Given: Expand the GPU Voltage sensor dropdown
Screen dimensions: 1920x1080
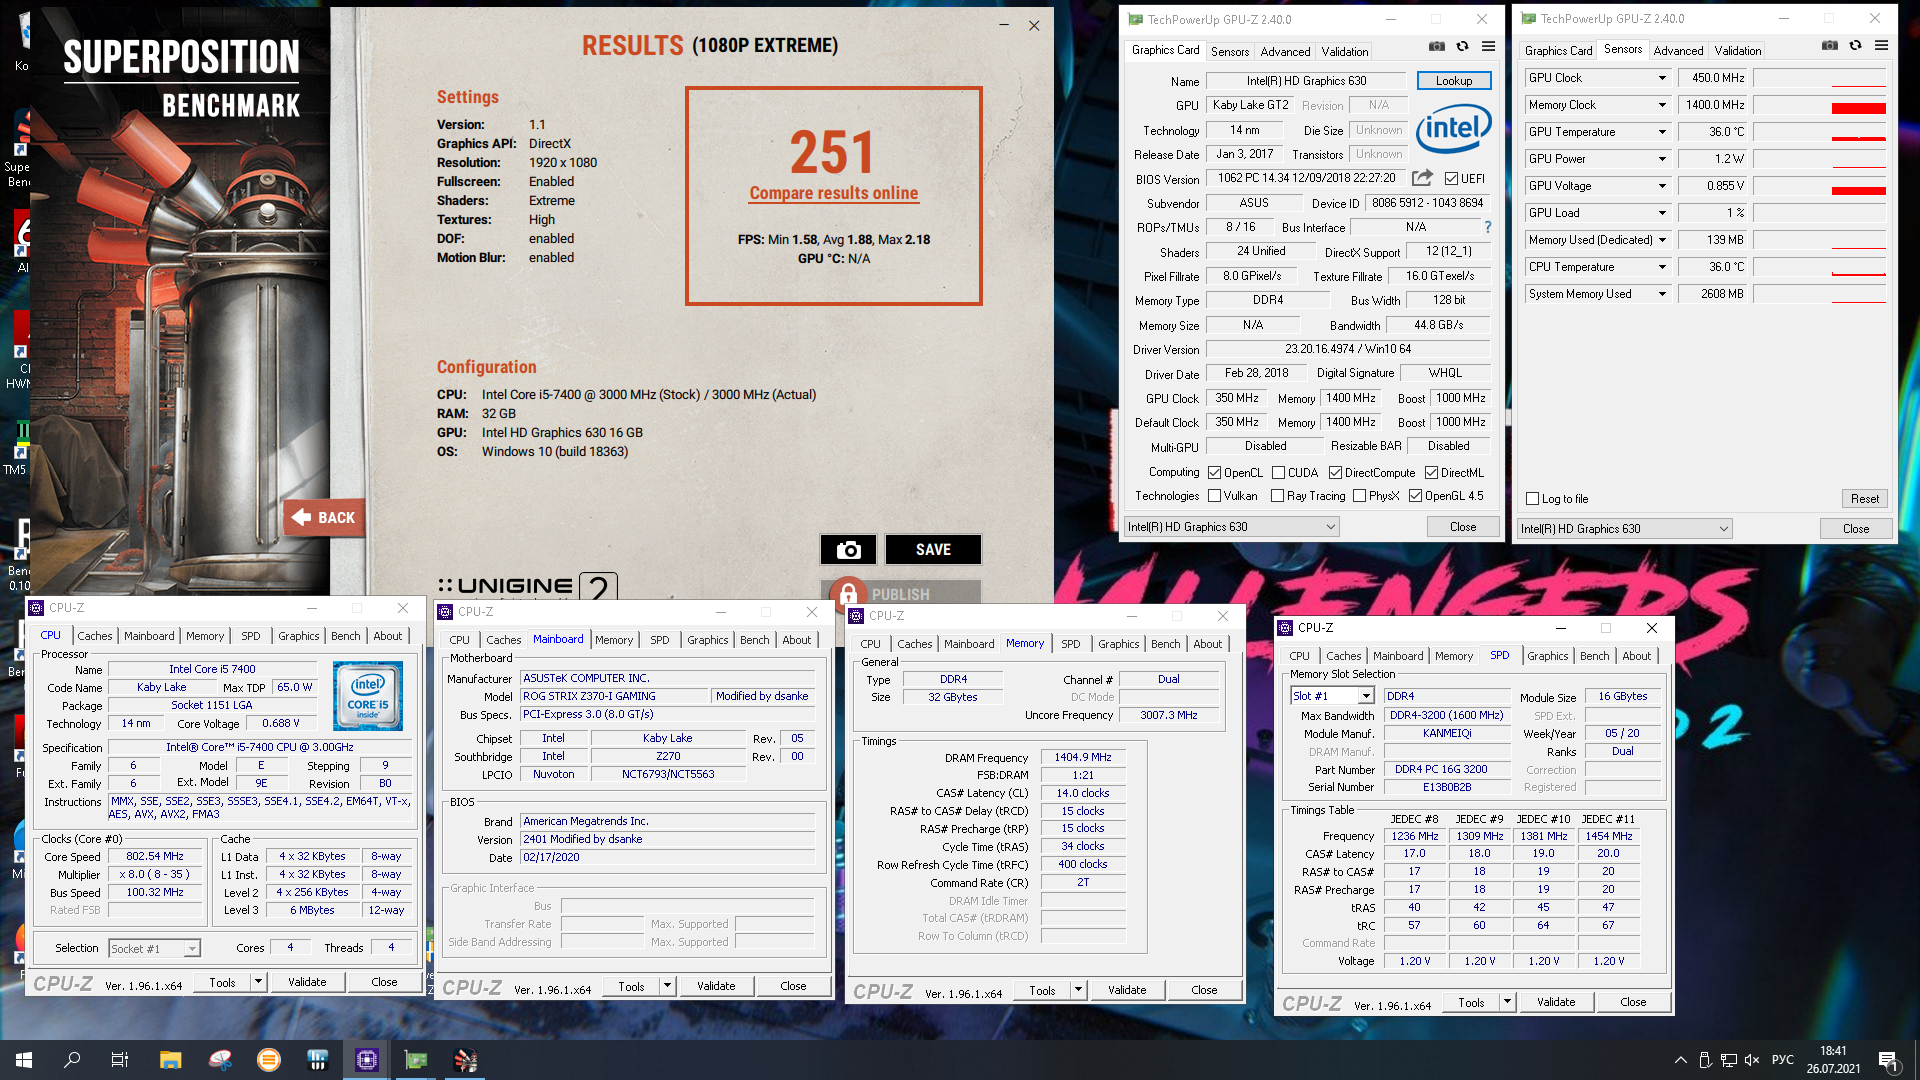Looking at the screenshot, I should click(1662, 186).
